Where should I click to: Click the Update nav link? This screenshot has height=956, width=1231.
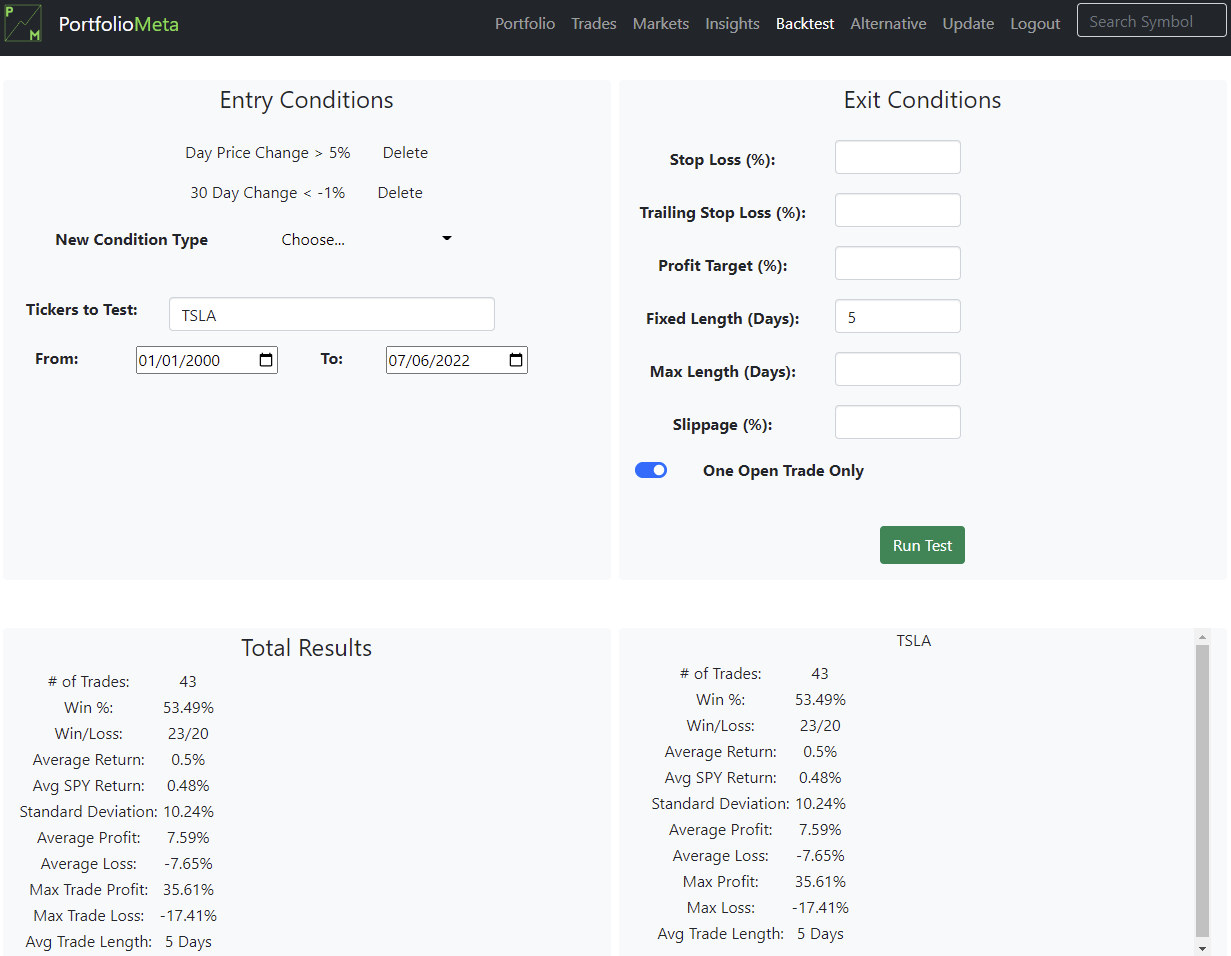[x=968, y=23]
